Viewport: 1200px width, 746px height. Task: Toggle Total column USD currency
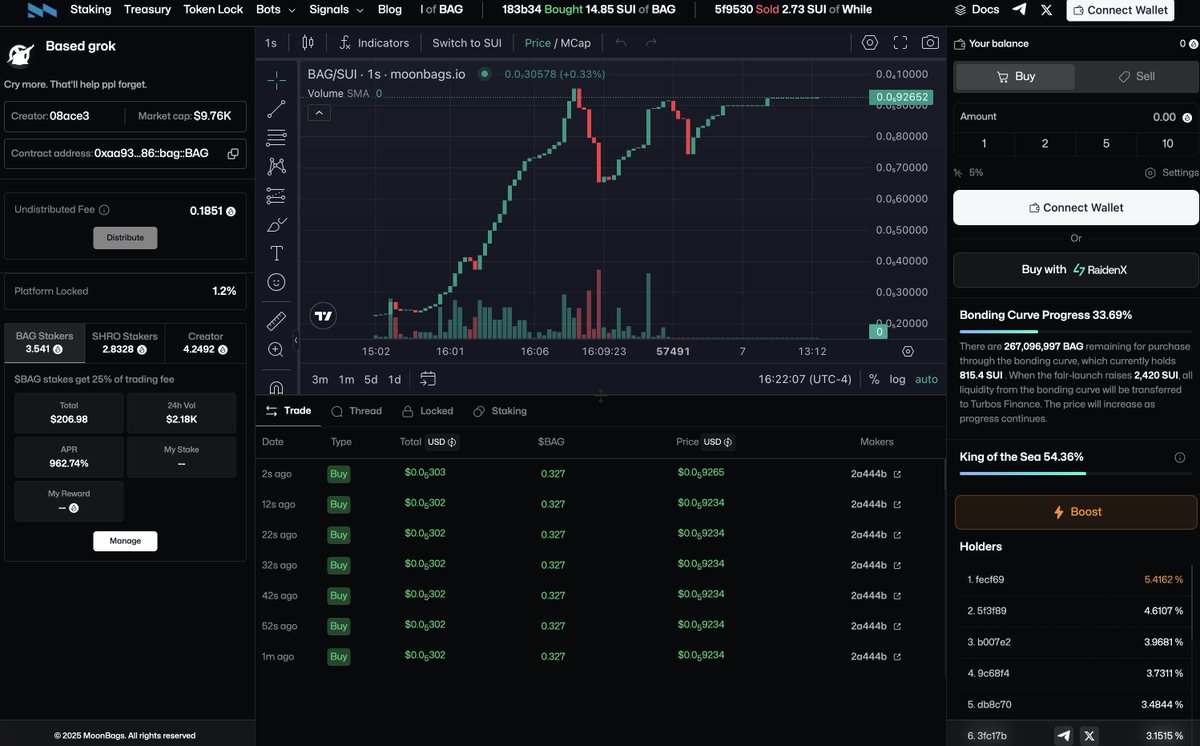(x=443, y=442)
